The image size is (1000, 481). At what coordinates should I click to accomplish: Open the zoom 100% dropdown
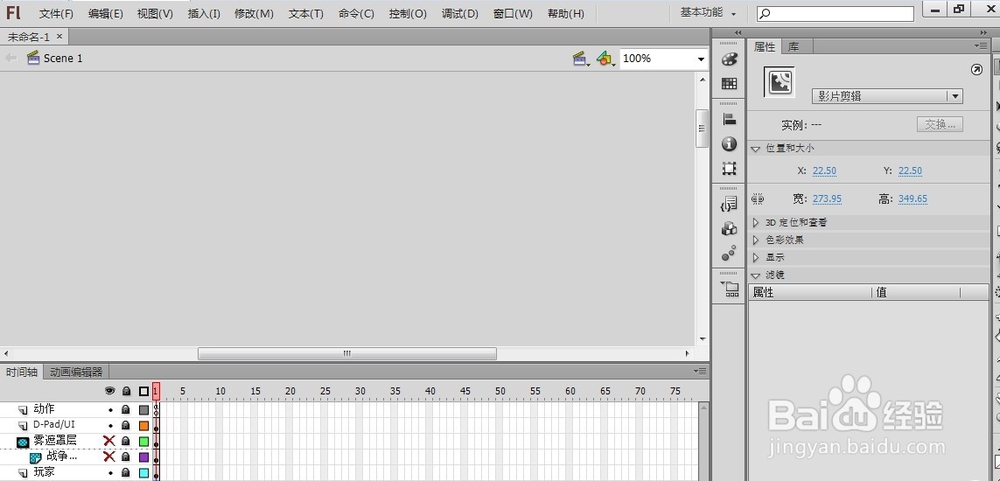701,59
